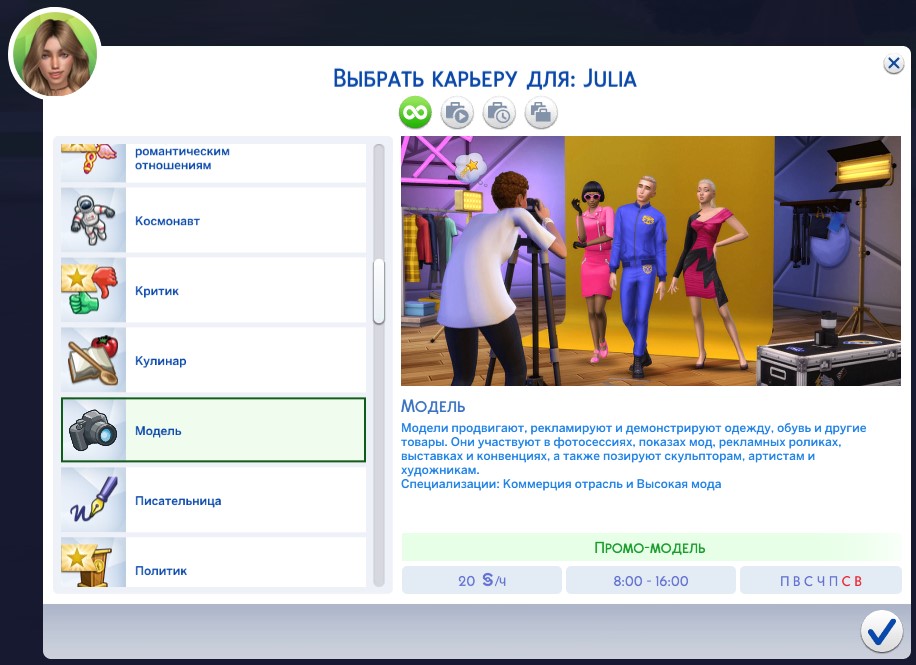Click the briefcase with play symbol filter icon

point(457,112)
